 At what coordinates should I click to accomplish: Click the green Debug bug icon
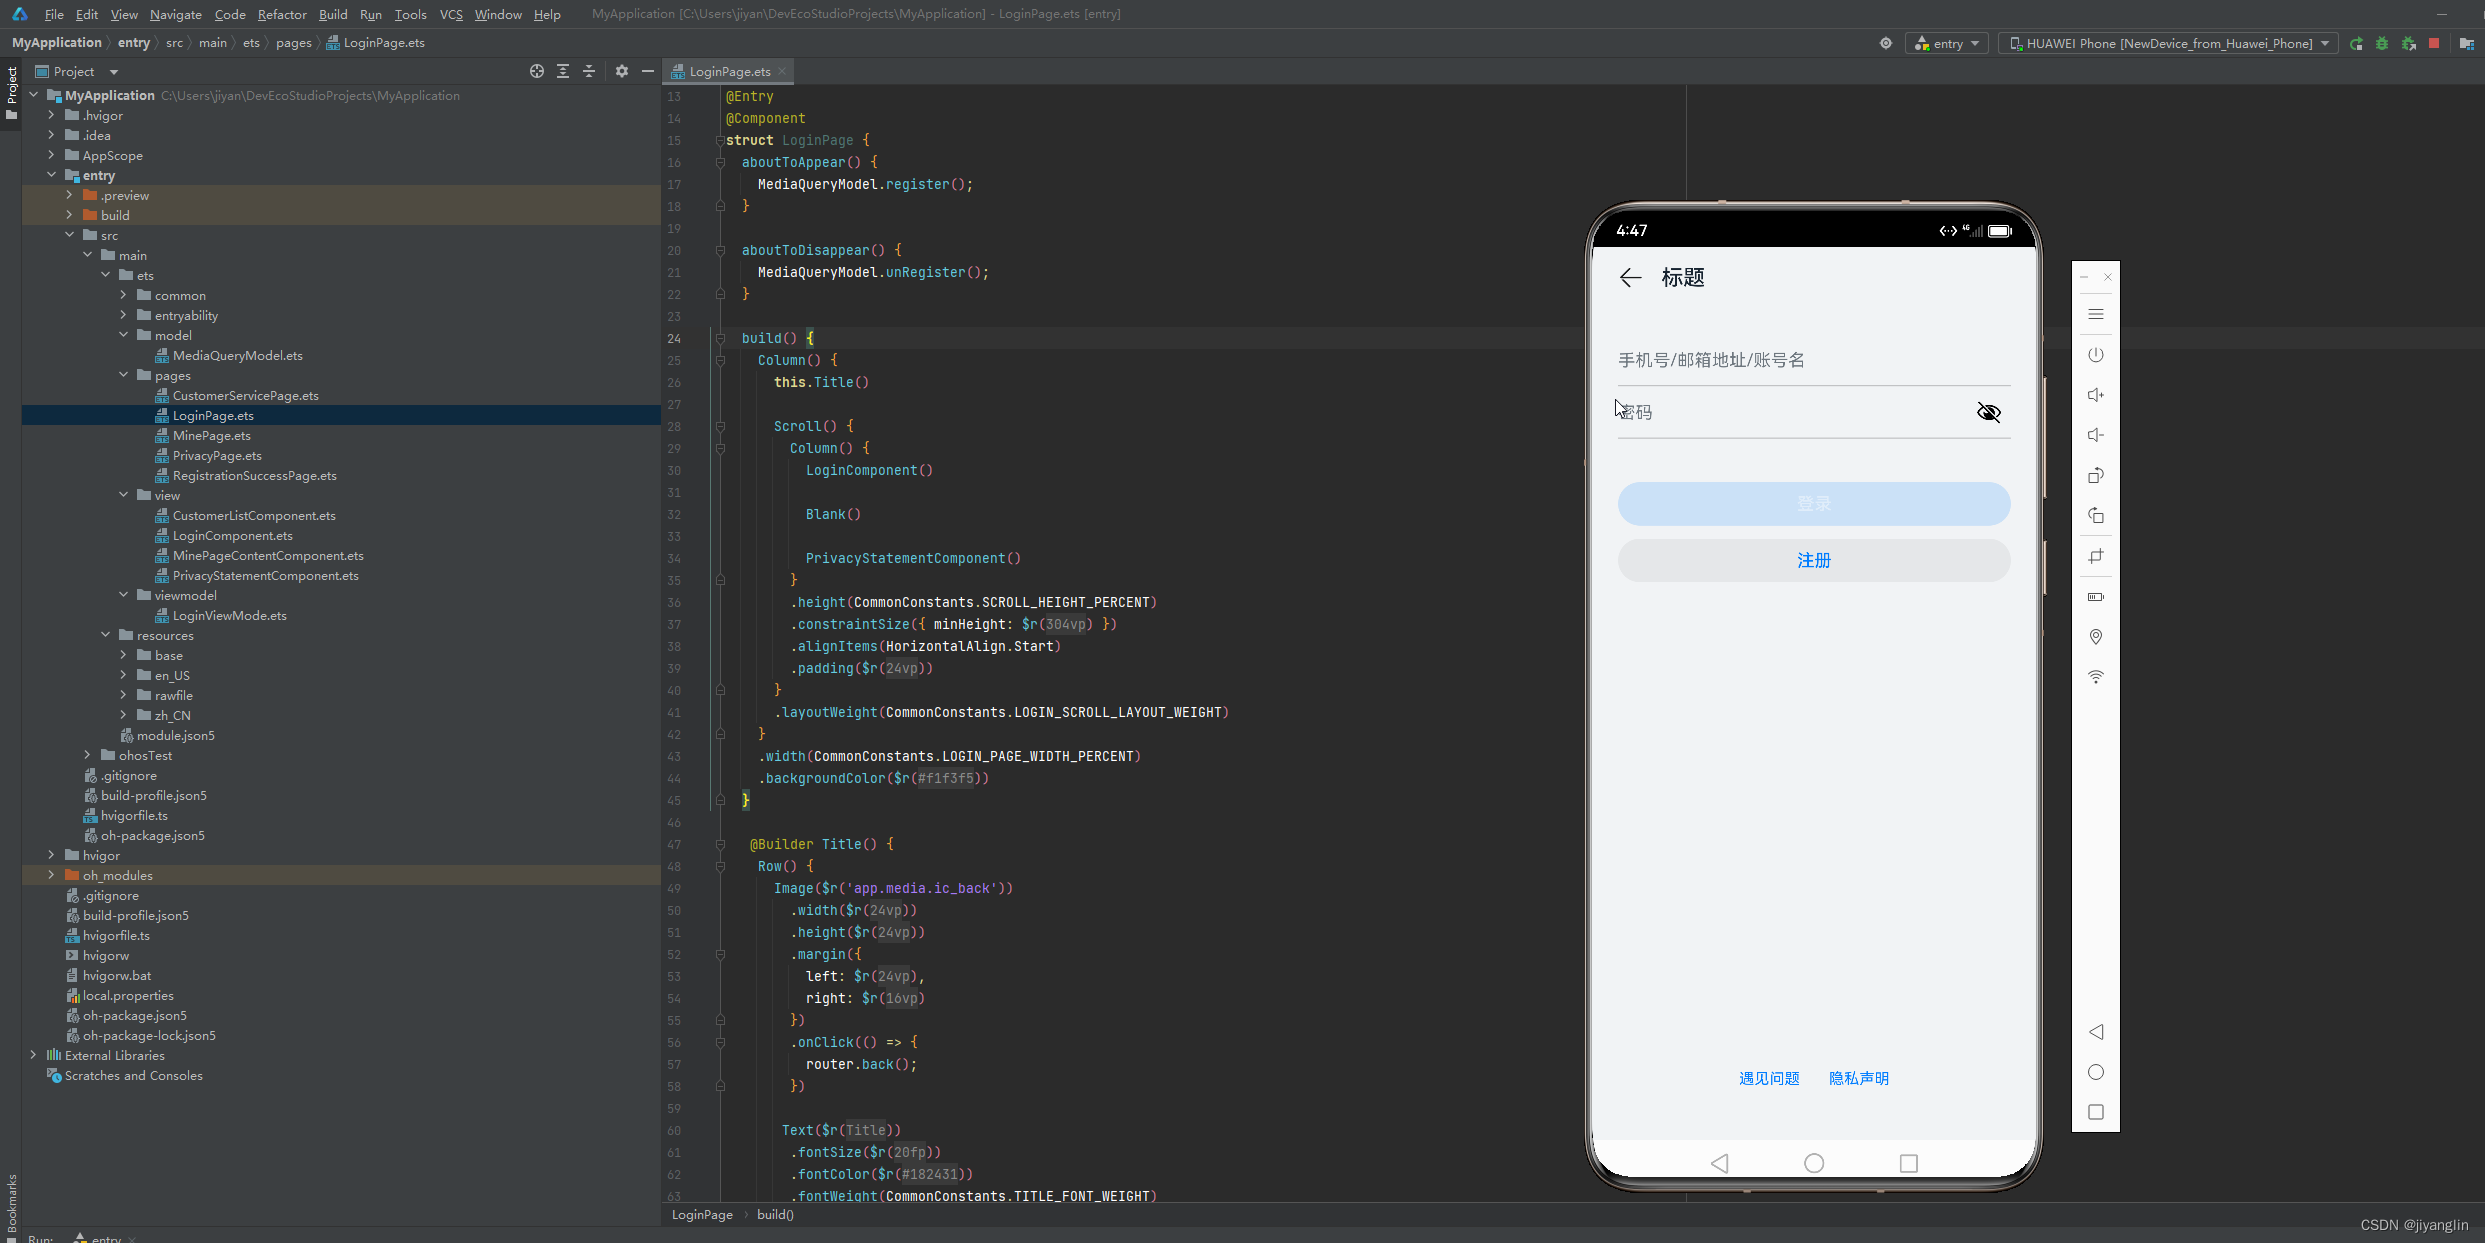point(2382,43)
